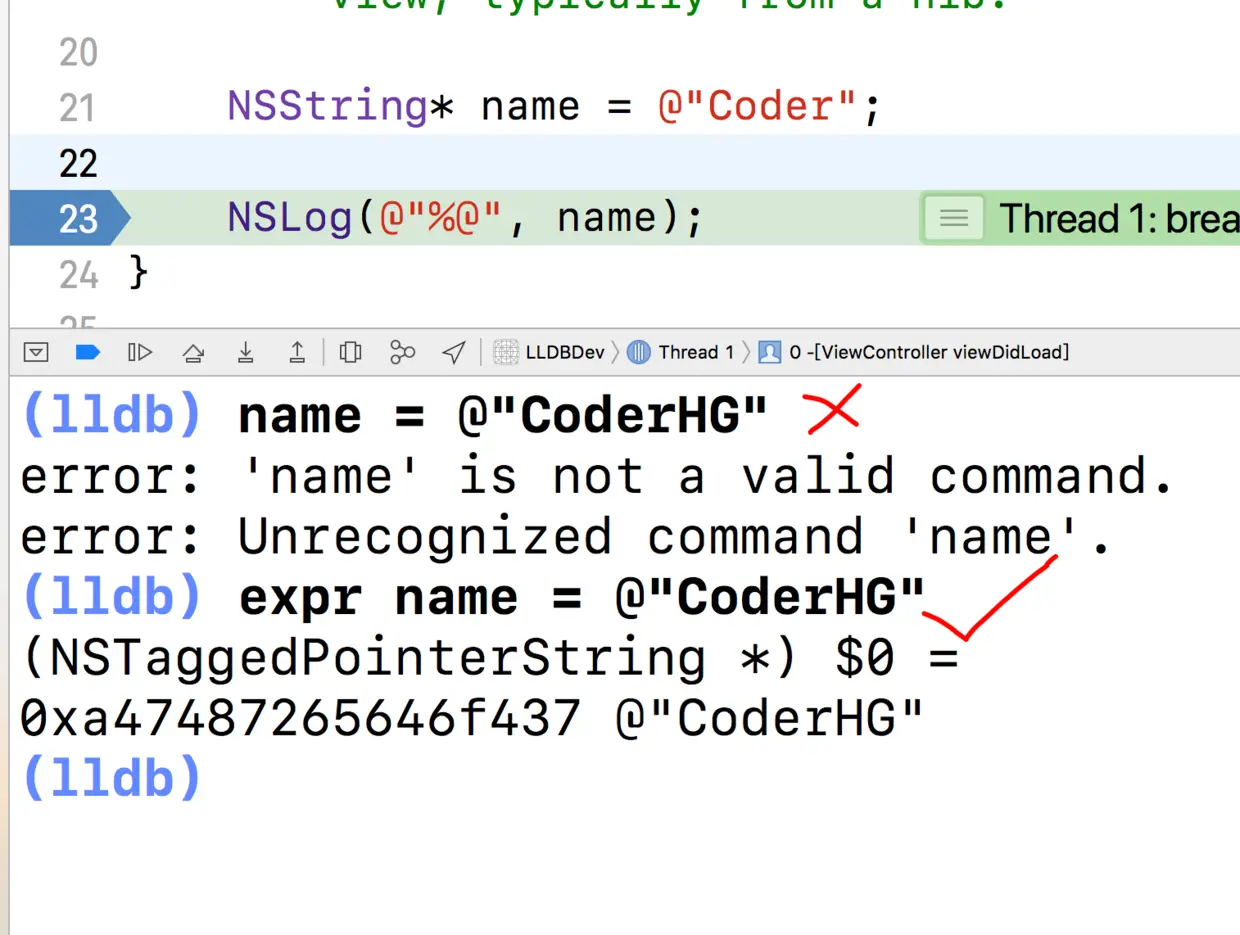Image resolution: width=1240 pixels, height=935 pixels.
Task: Open the Thread 1 breakpoint annotation icon
Action: click(954, 218)
